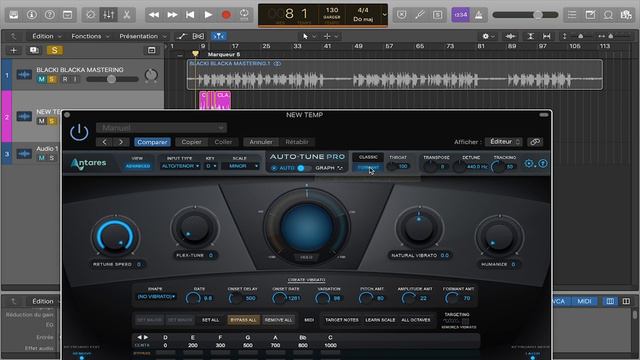Select the CLASSIC mode button
Screen dimensions: 640x360
pos(368,157)
